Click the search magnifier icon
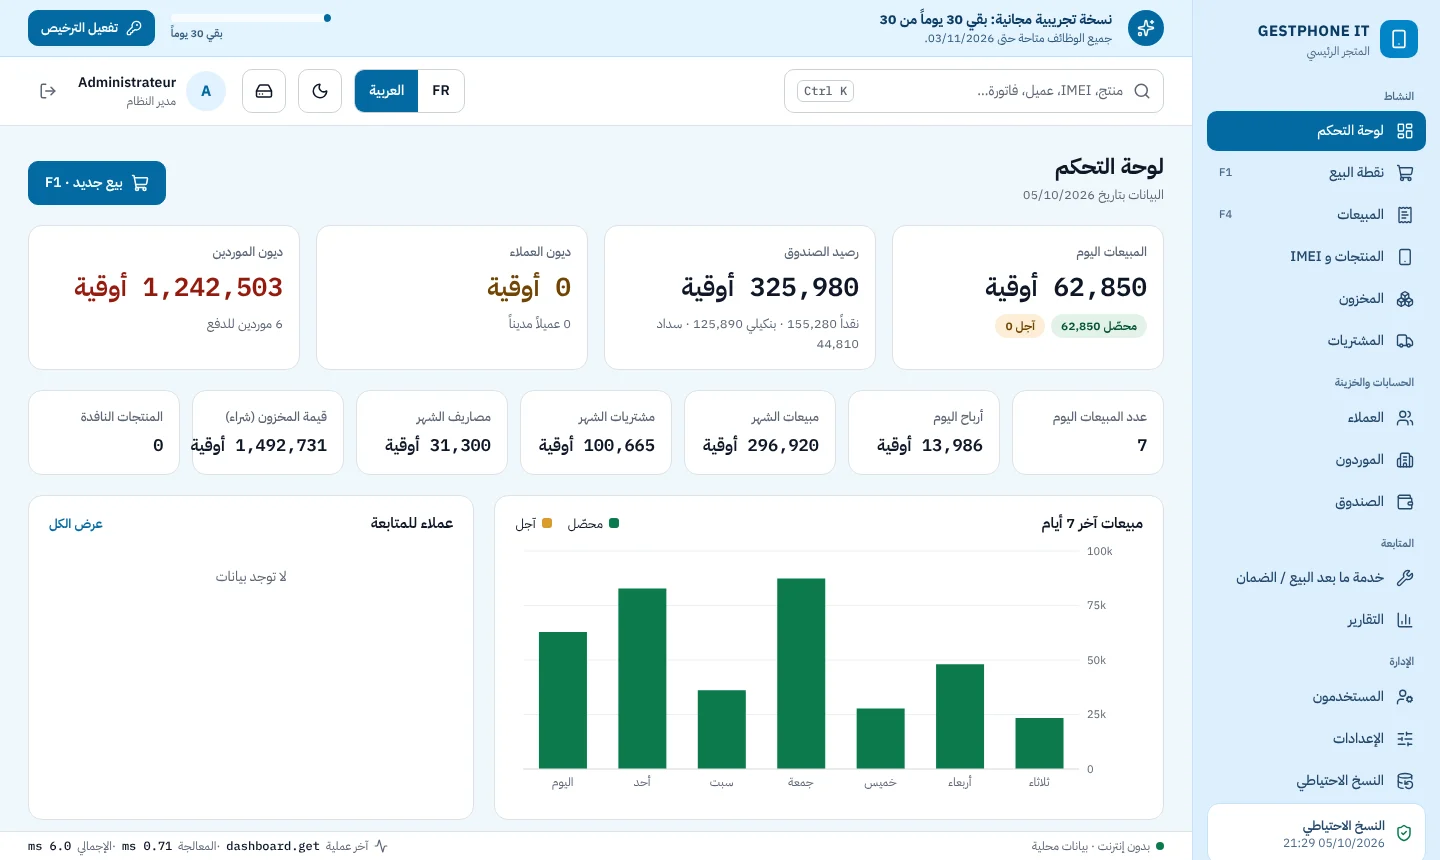The width and height of the screenshot is (1440, 860). (x=1142, y=91)
